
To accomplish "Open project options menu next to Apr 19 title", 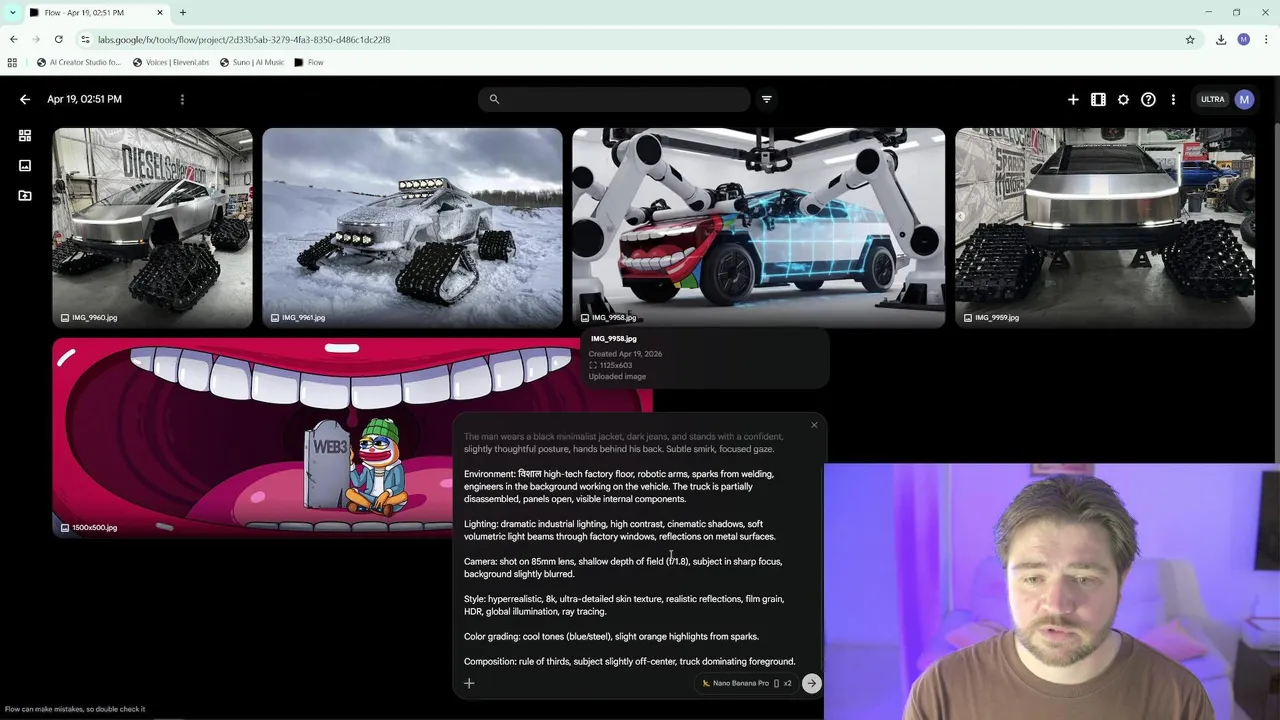I will 182,99.
